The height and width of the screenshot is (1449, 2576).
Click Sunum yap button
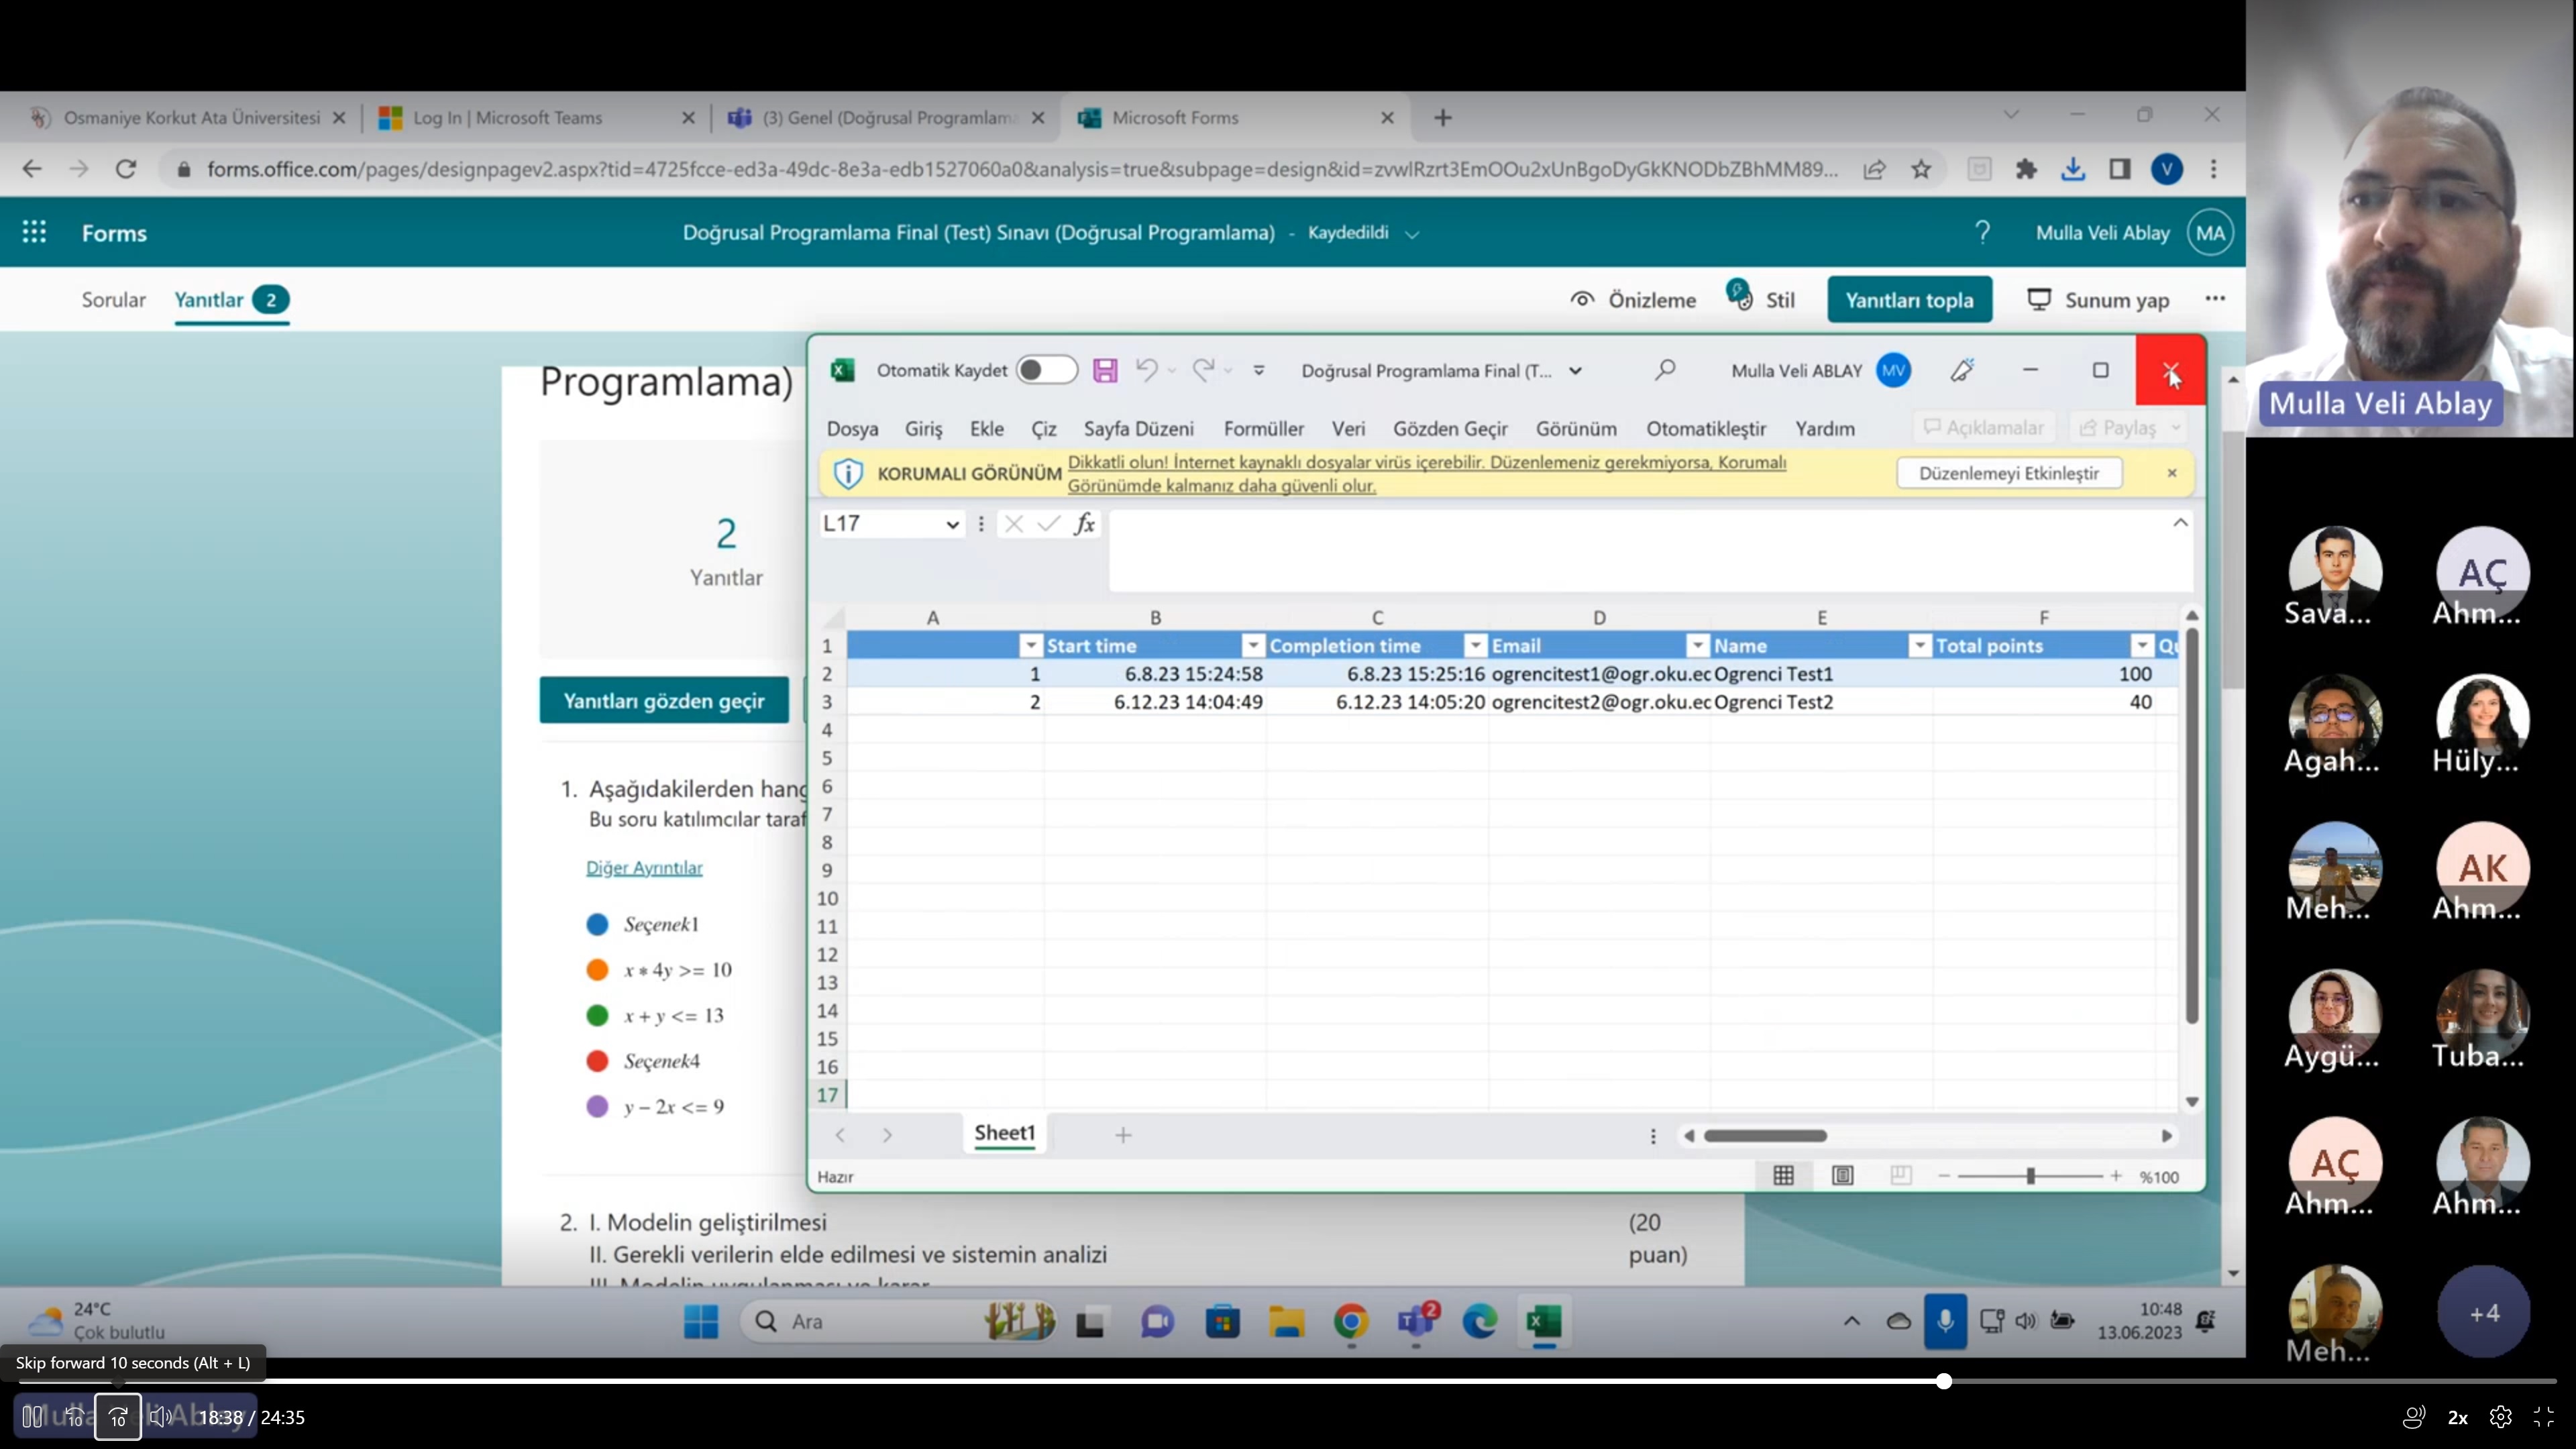tap(2098, 299)
